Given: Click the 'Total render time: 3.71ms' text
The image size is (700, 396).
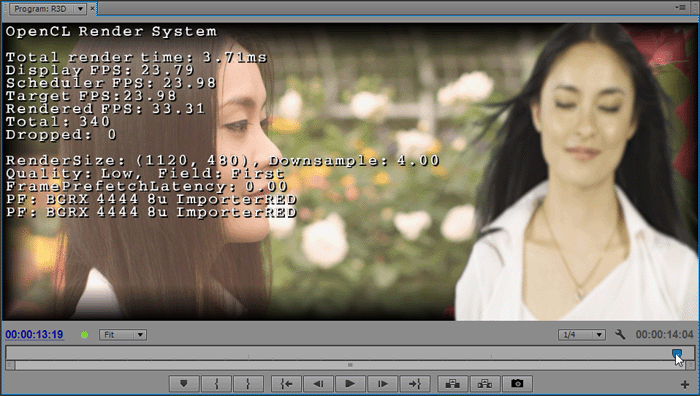Looking at the screenshot, I should [136, 57].
